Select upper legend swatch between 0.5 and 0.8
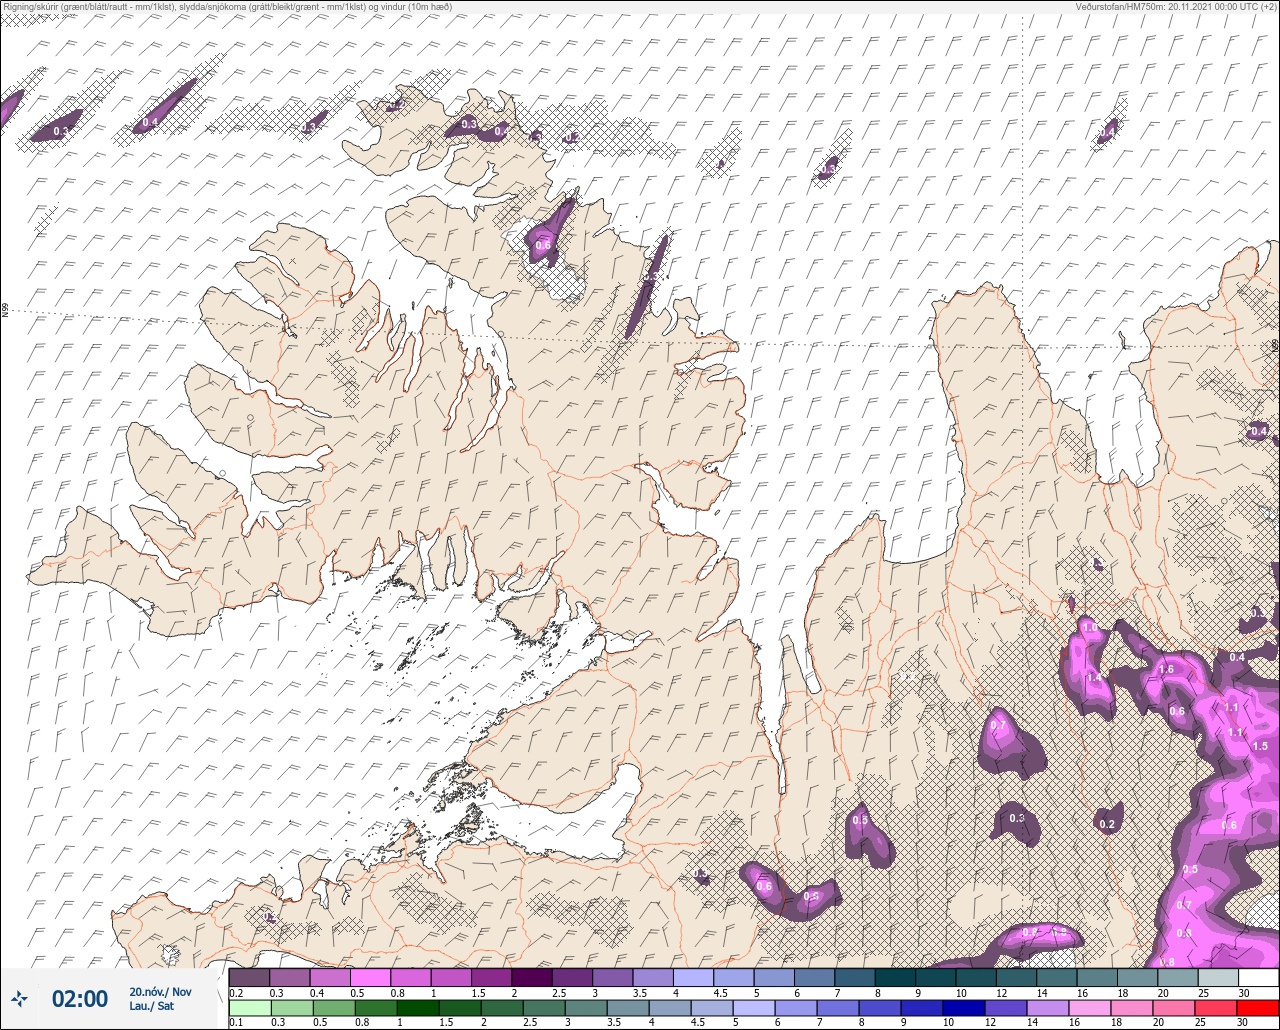 point(370,977)
